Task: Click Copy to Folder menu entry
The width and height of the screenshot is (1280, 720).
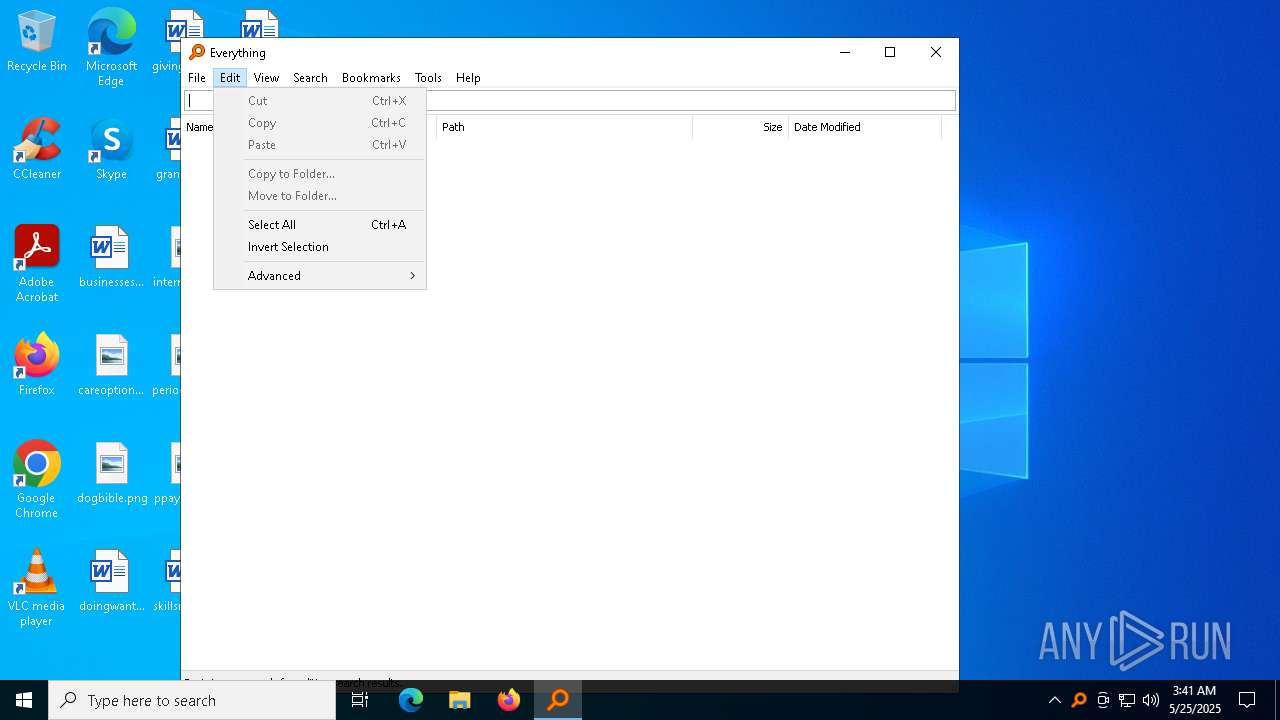Action: [320, 174]
